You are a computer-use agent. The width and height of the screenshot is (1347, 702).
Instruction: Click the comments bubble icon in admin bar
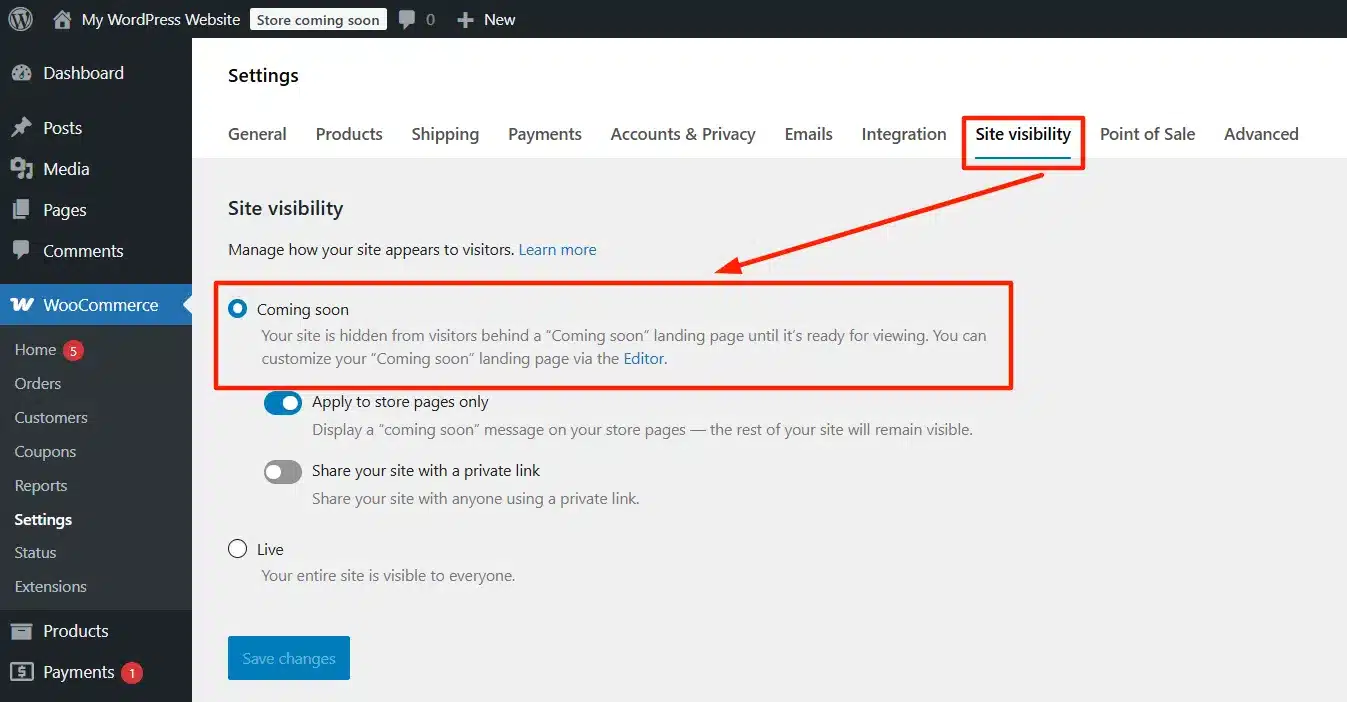[408, 19]
